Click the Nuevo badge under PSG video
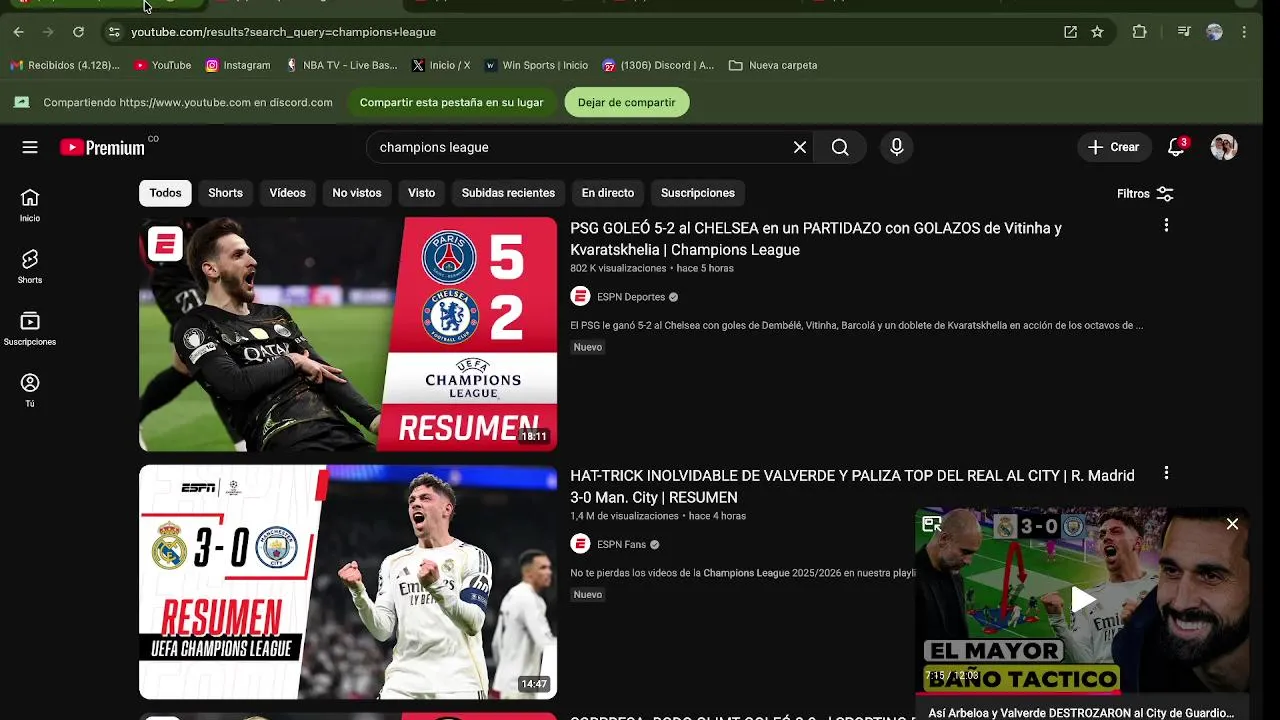Screen dimensions: 1280x720 click(588, 347)
